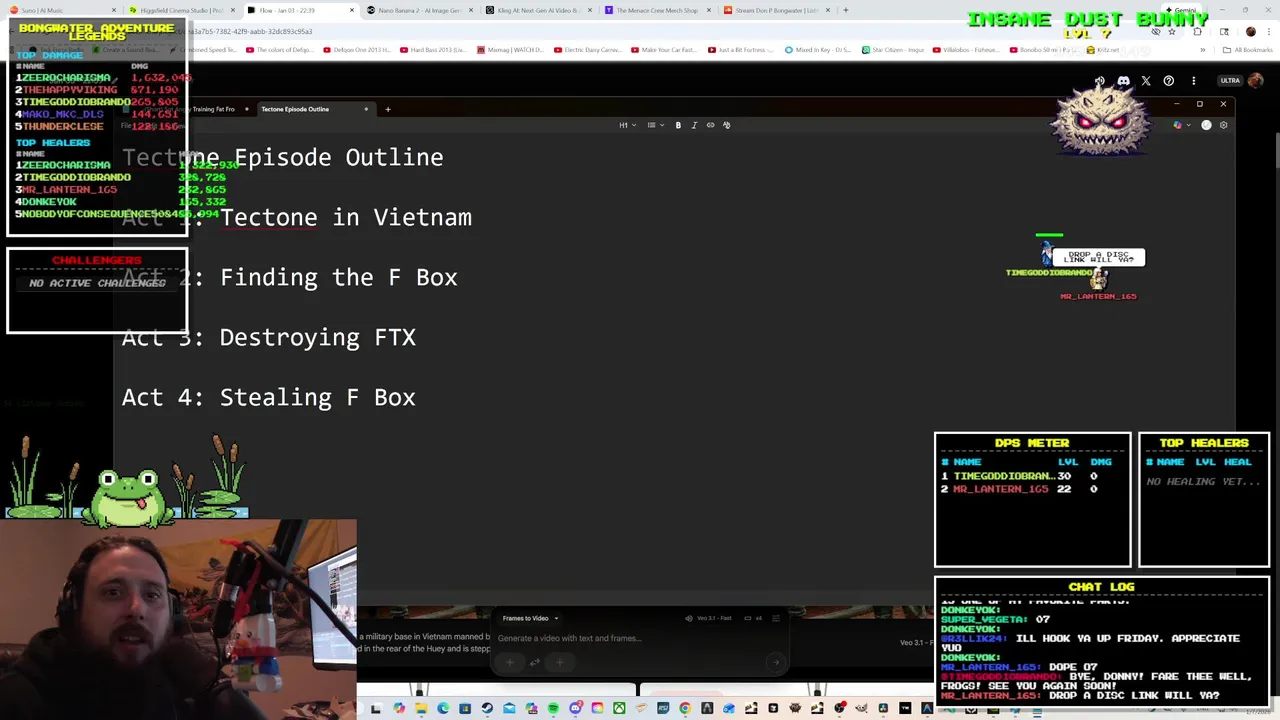Swap first and last frames
Image resolution: width=1280 pixels, height=720 pixels.
pyautogui.click(x=534, y=662)
